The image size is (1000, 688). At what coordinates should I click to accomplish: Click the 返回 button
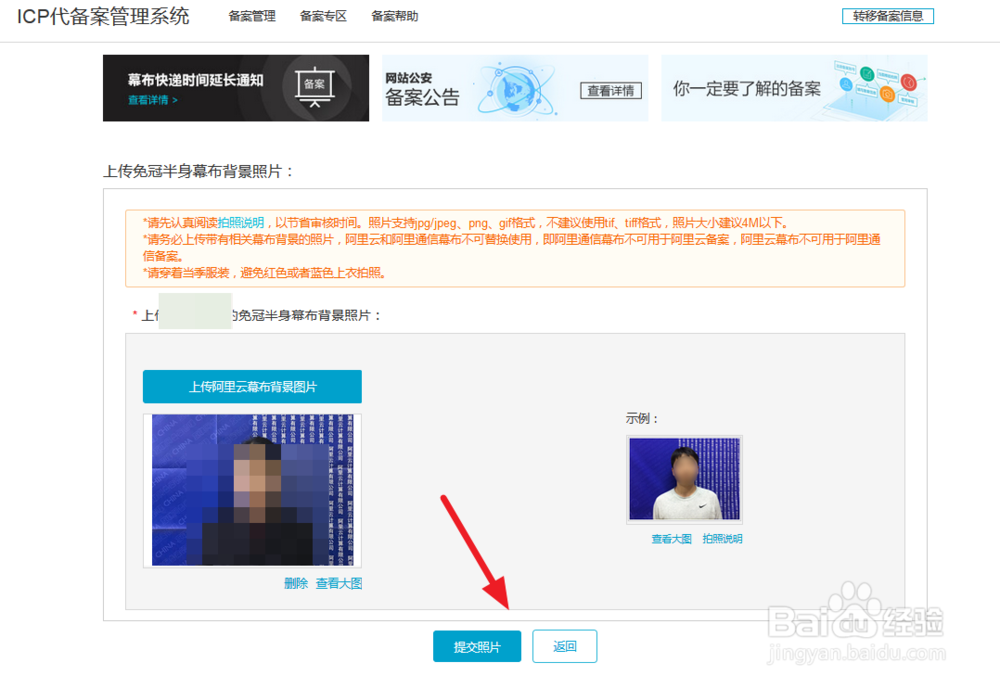(x=564, y=647)
